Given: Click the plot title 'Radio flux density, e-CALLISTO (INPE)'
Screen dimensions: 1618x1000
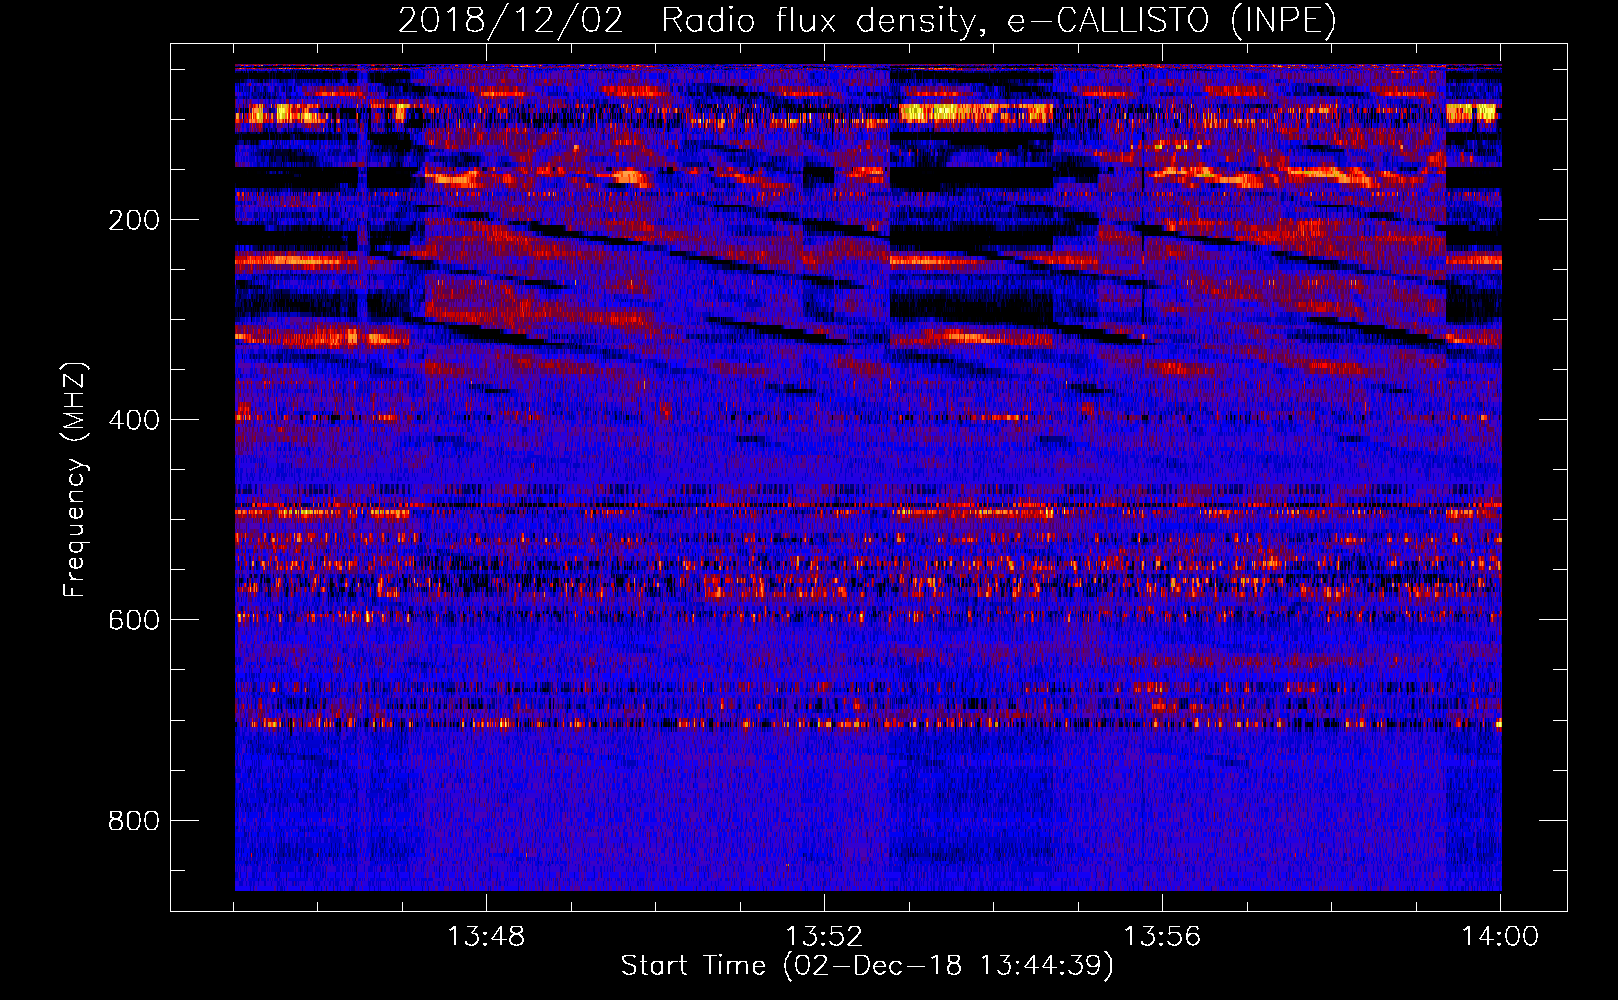Looking at the screenshot, I should [998, 21].
